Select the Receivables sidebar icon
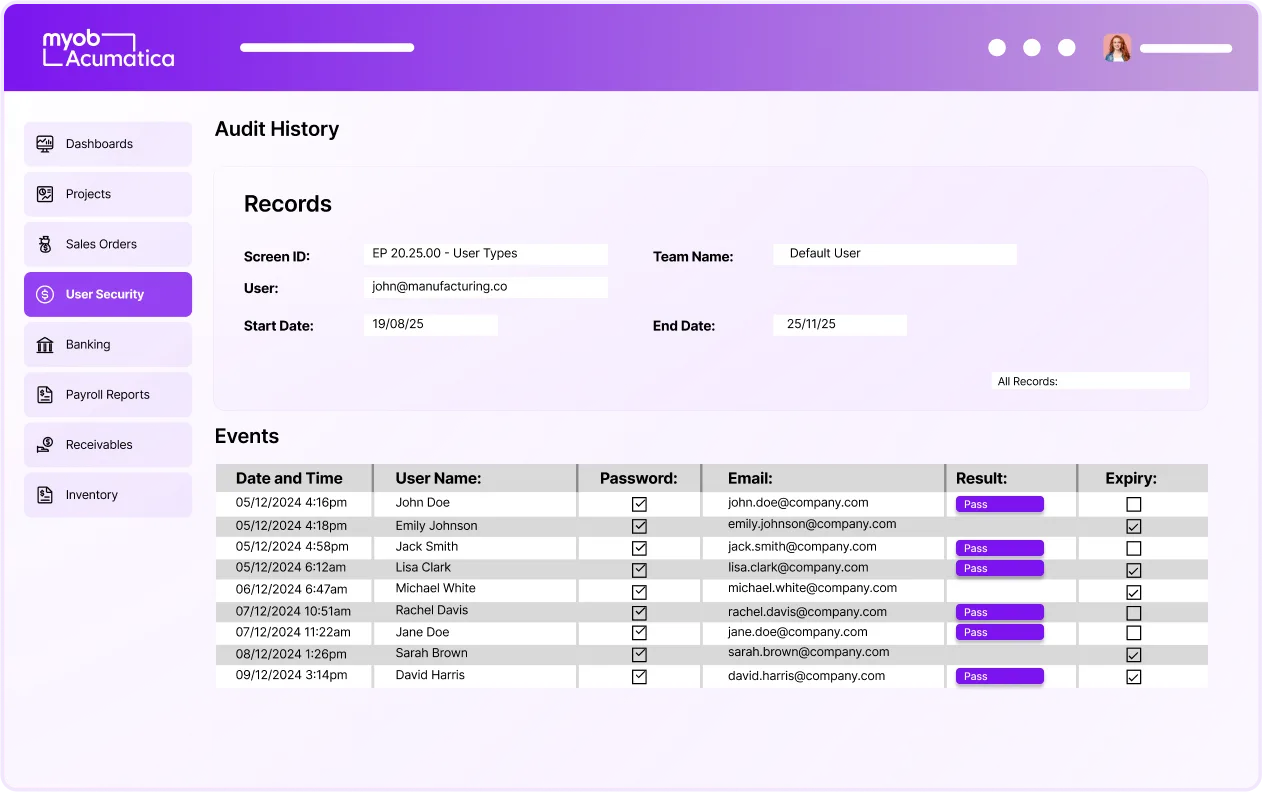 click(44, 444)
